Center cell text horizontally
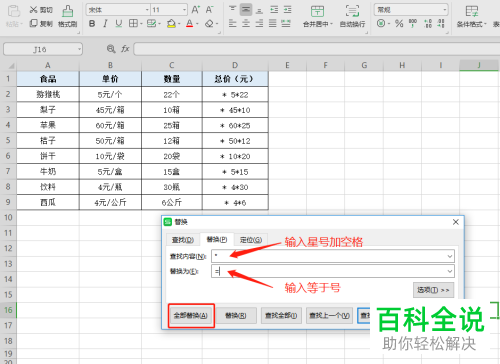Viewport: 500px width, 364px height. (x=246, y=24)
